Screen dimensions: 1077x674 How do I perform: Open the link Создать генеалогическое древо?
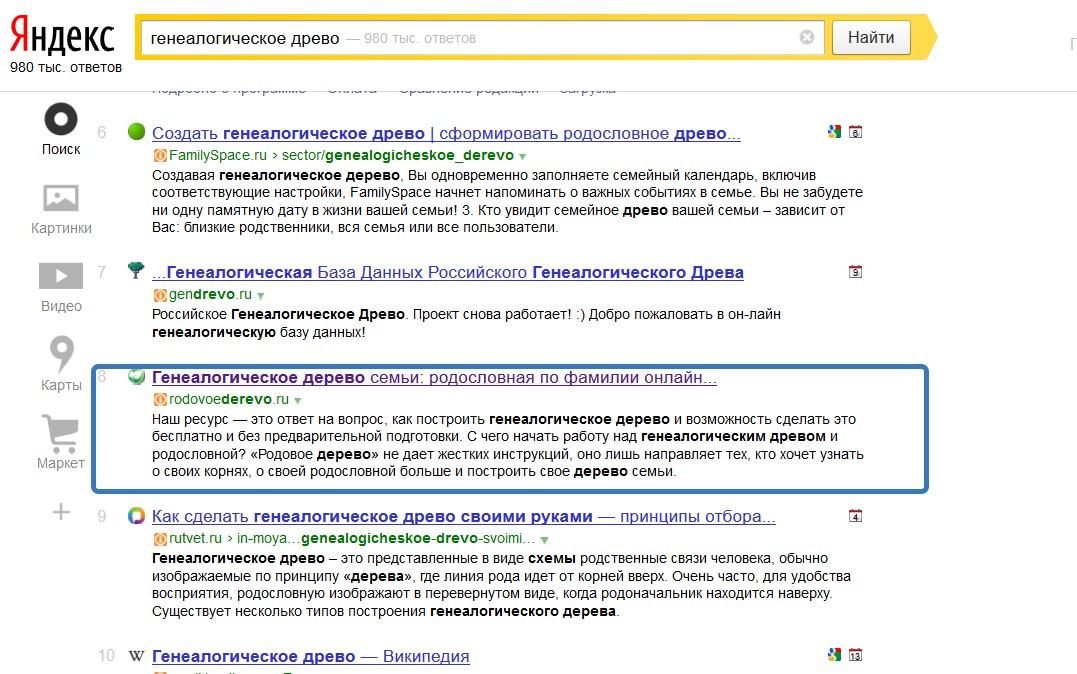446,133
